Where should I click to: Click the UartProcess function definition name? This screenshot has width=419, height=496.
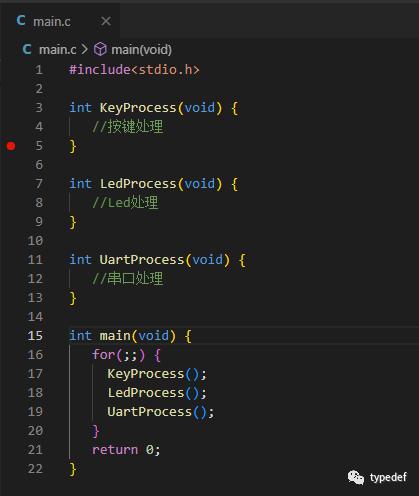pos(142,260)
